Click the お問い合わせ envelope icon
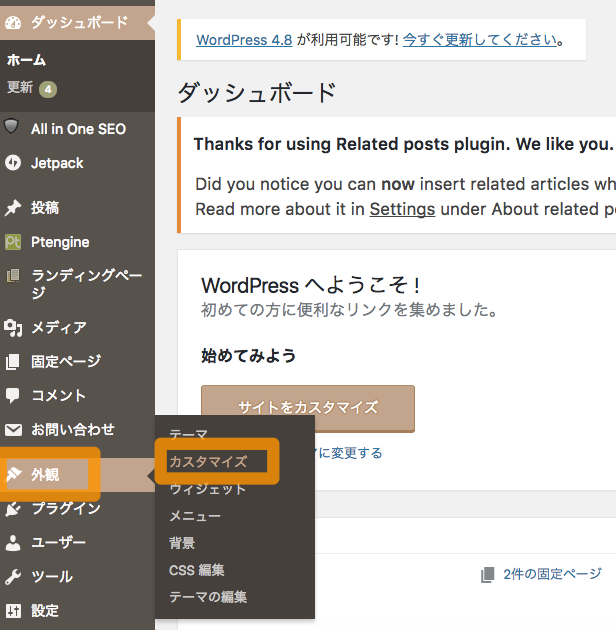The image size is (616, 630). tap(13, 430)
